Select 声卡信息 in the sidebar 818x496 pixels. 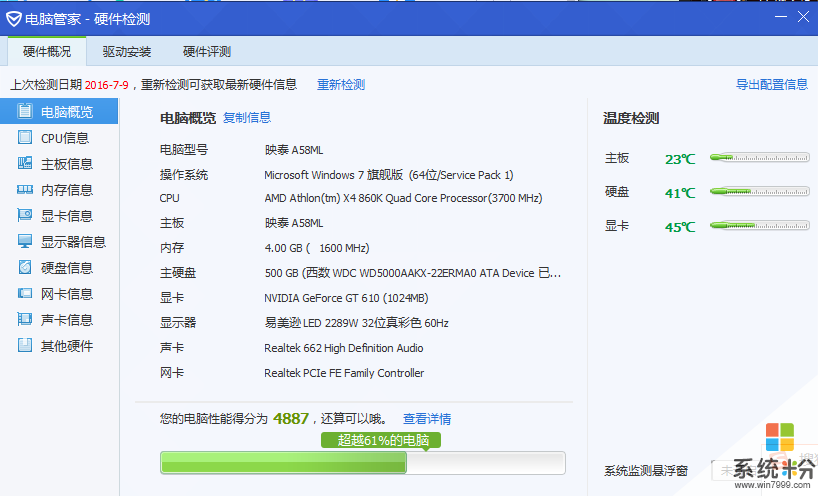pos(59,320)
